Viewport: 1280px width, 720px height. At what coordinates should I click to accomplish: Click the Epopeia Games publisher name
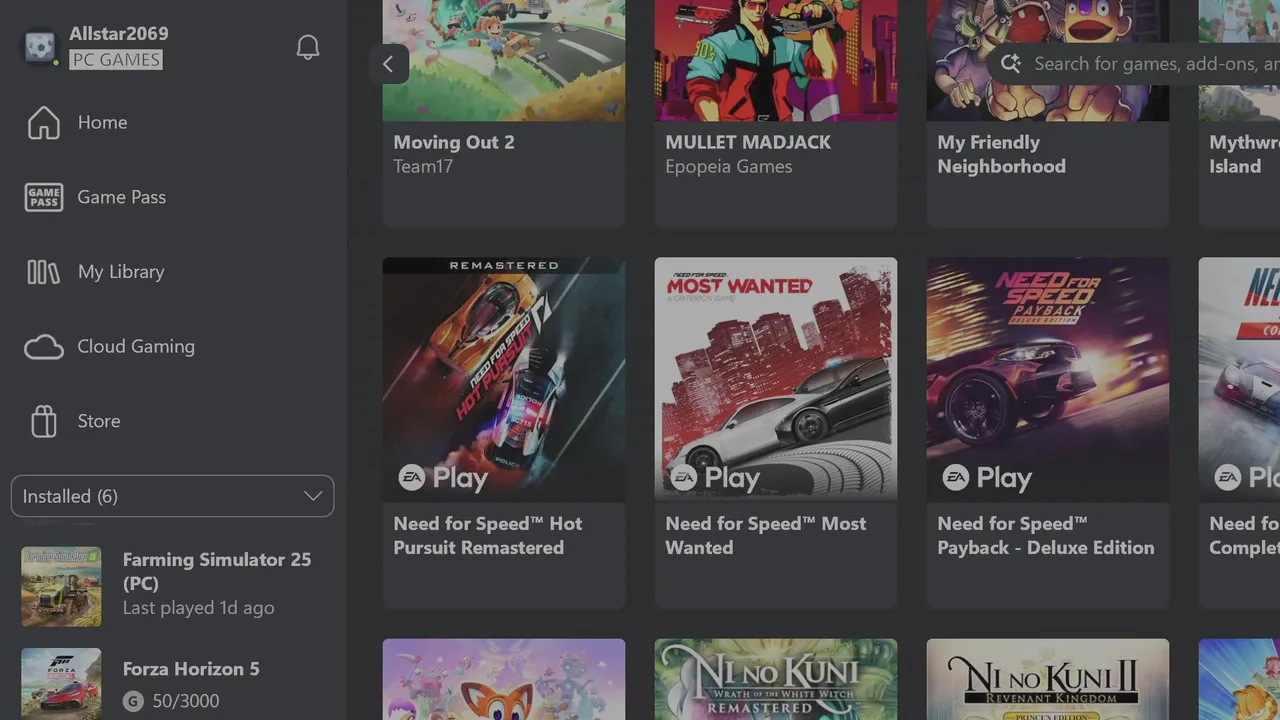pyautogui.click(x=729, y=167)
